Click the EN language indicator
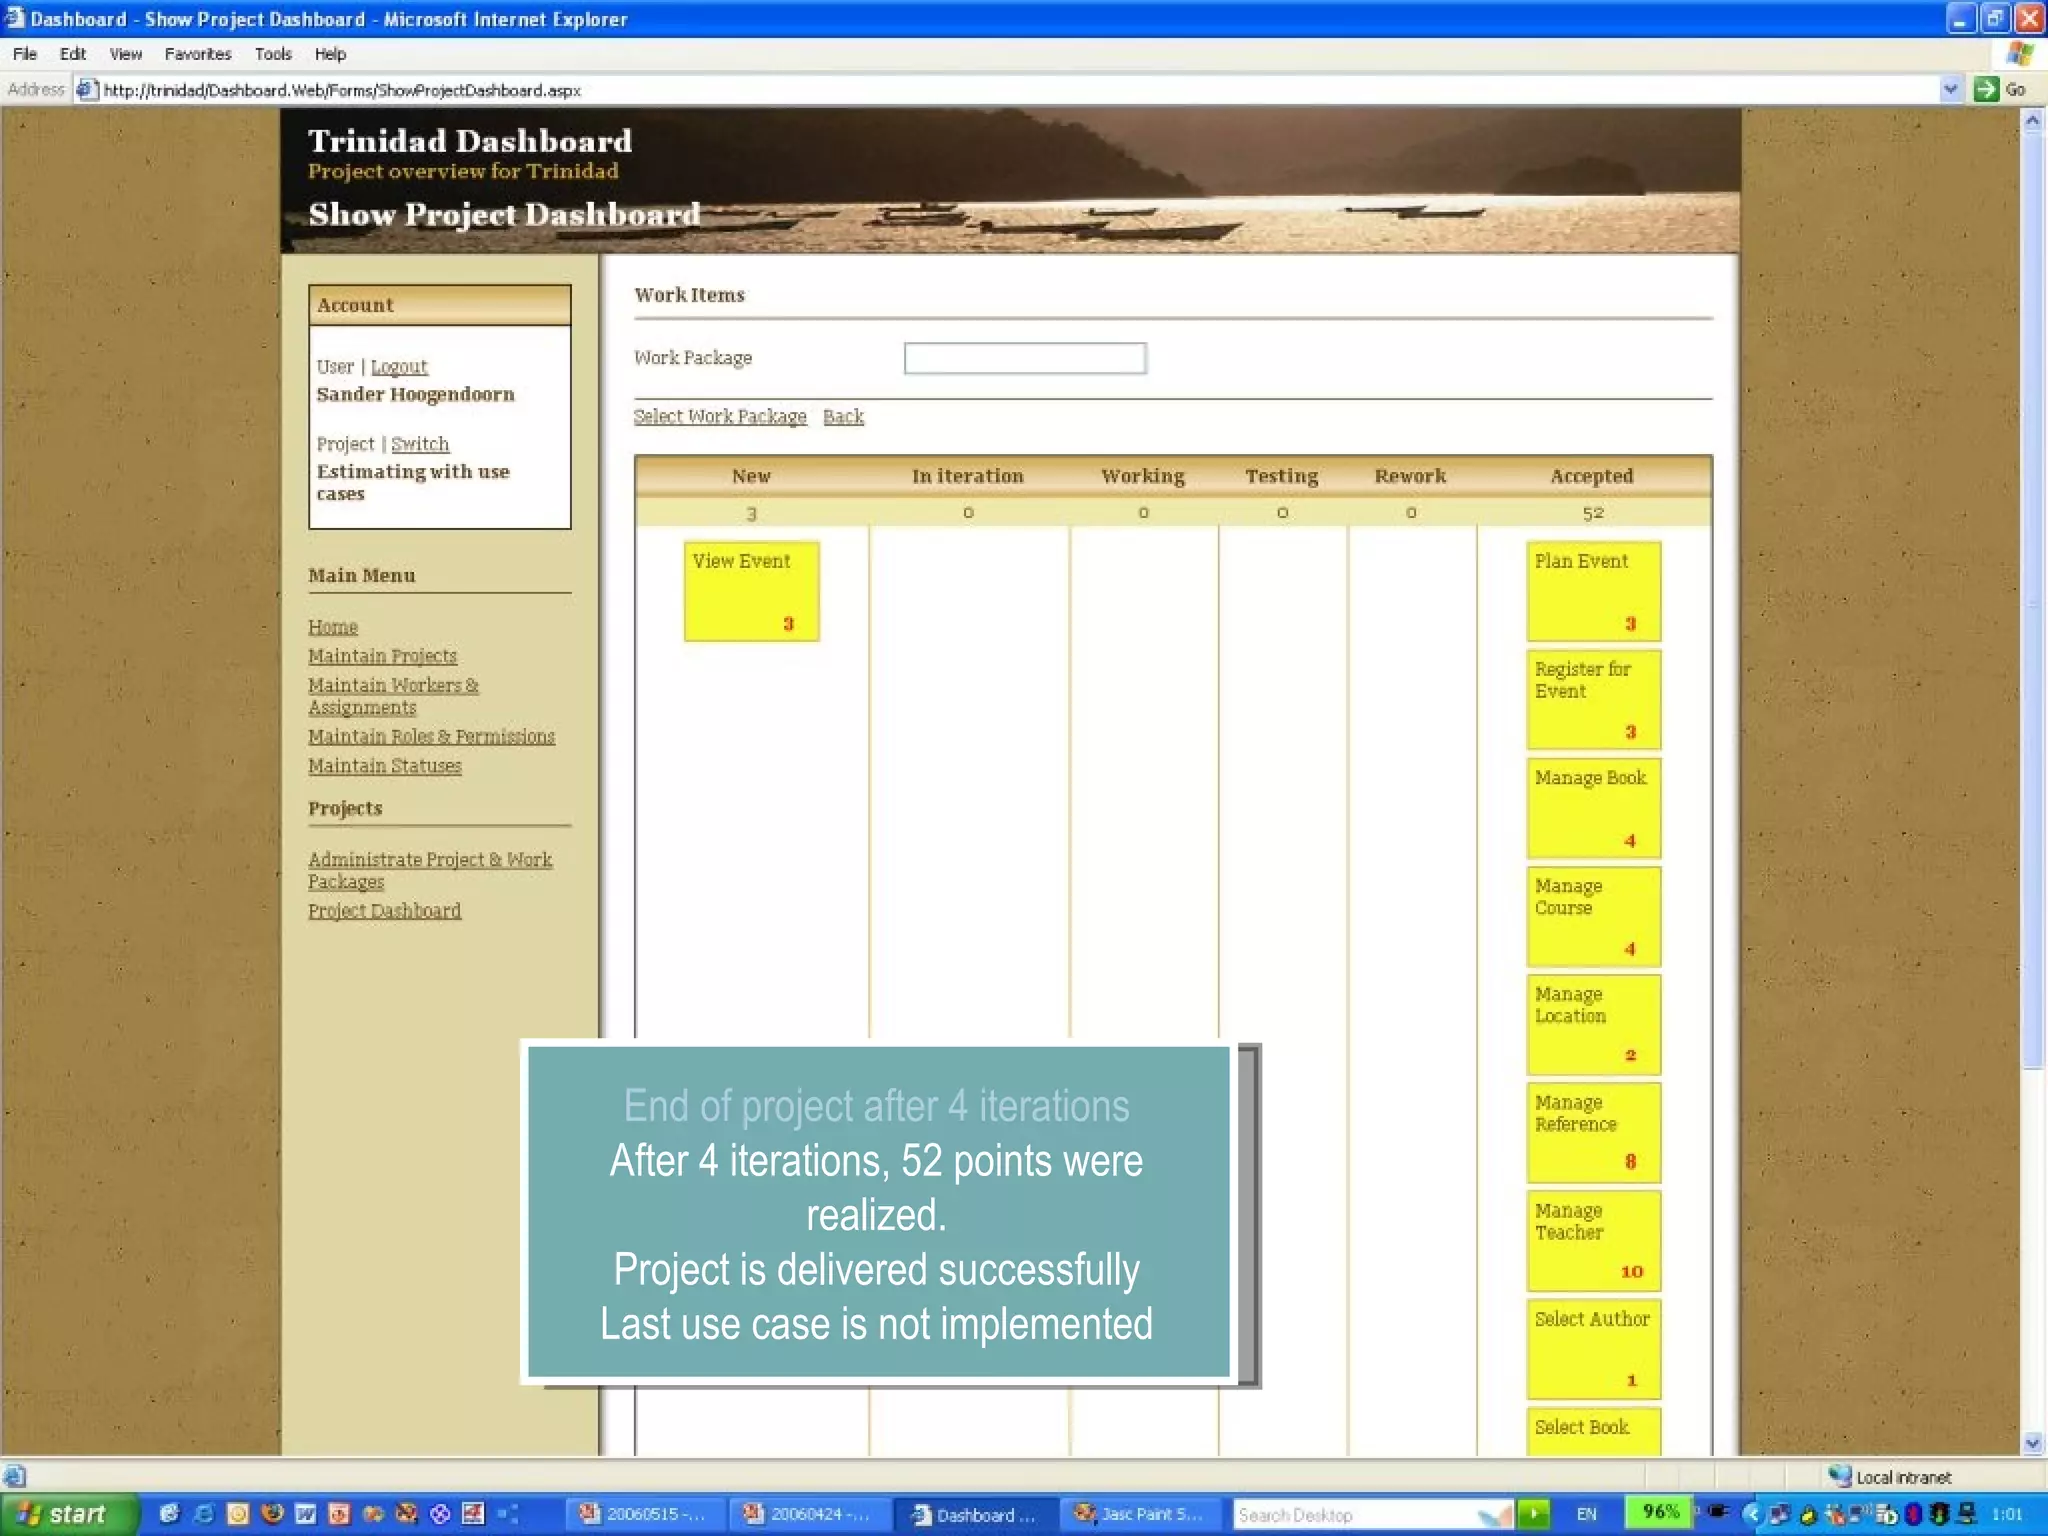This screenshot has height=1536, width=2048. (x=1587, y=1514)
